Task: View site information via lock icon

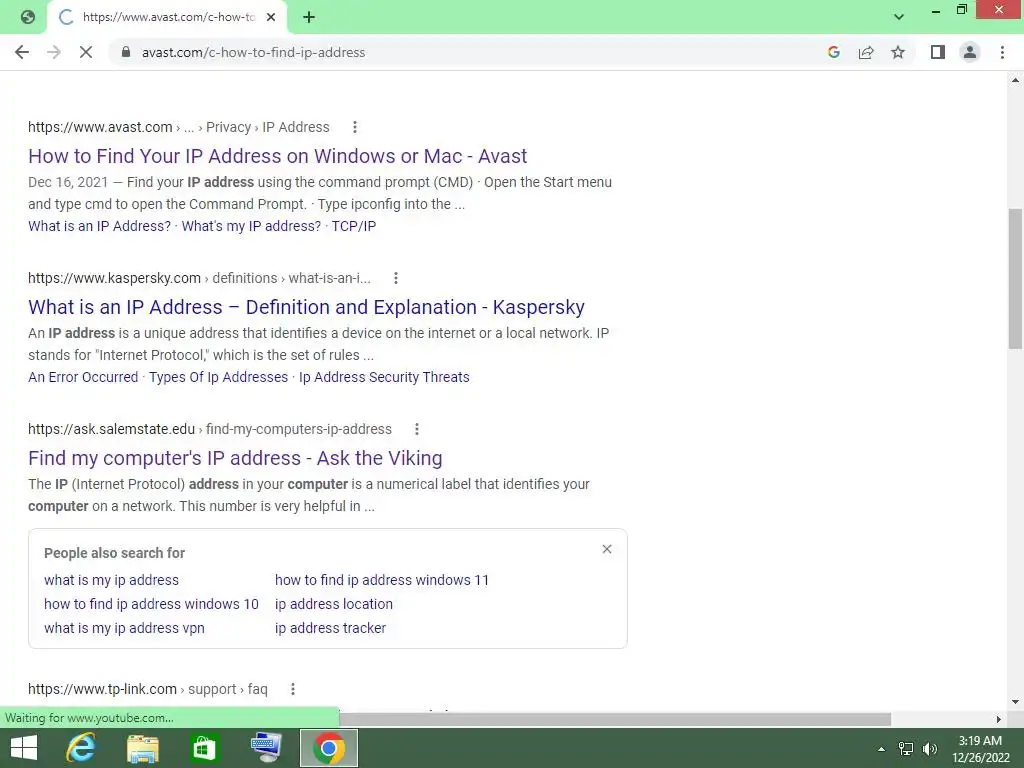Action: coord(126,52)
